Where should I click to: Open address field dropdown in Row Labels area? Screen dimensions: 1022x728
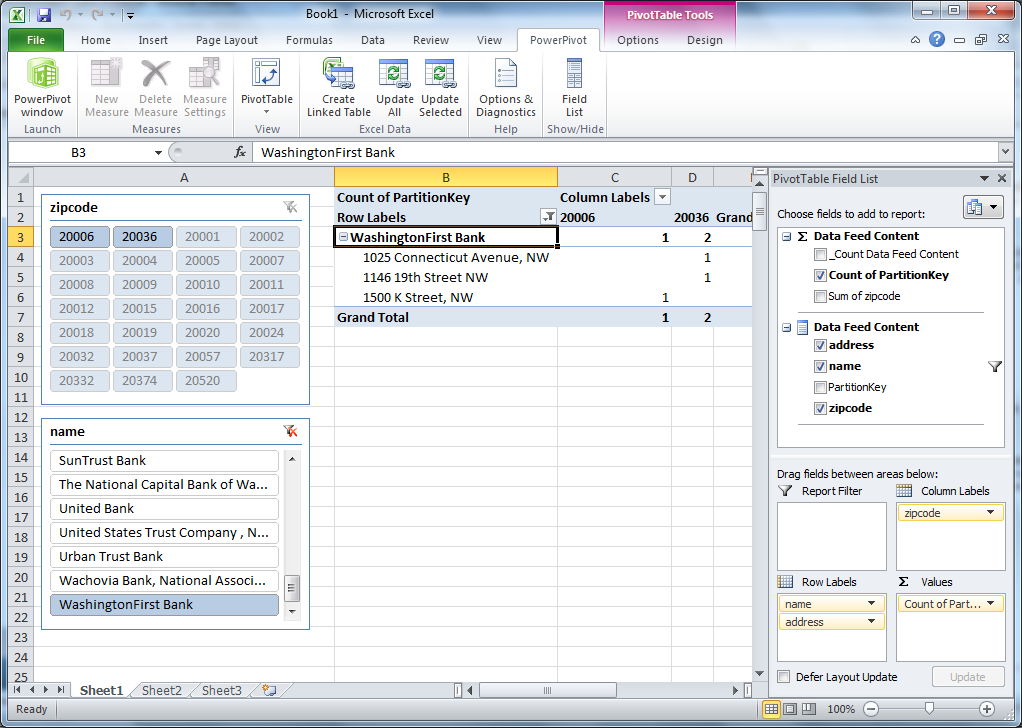tap(871, 622)
